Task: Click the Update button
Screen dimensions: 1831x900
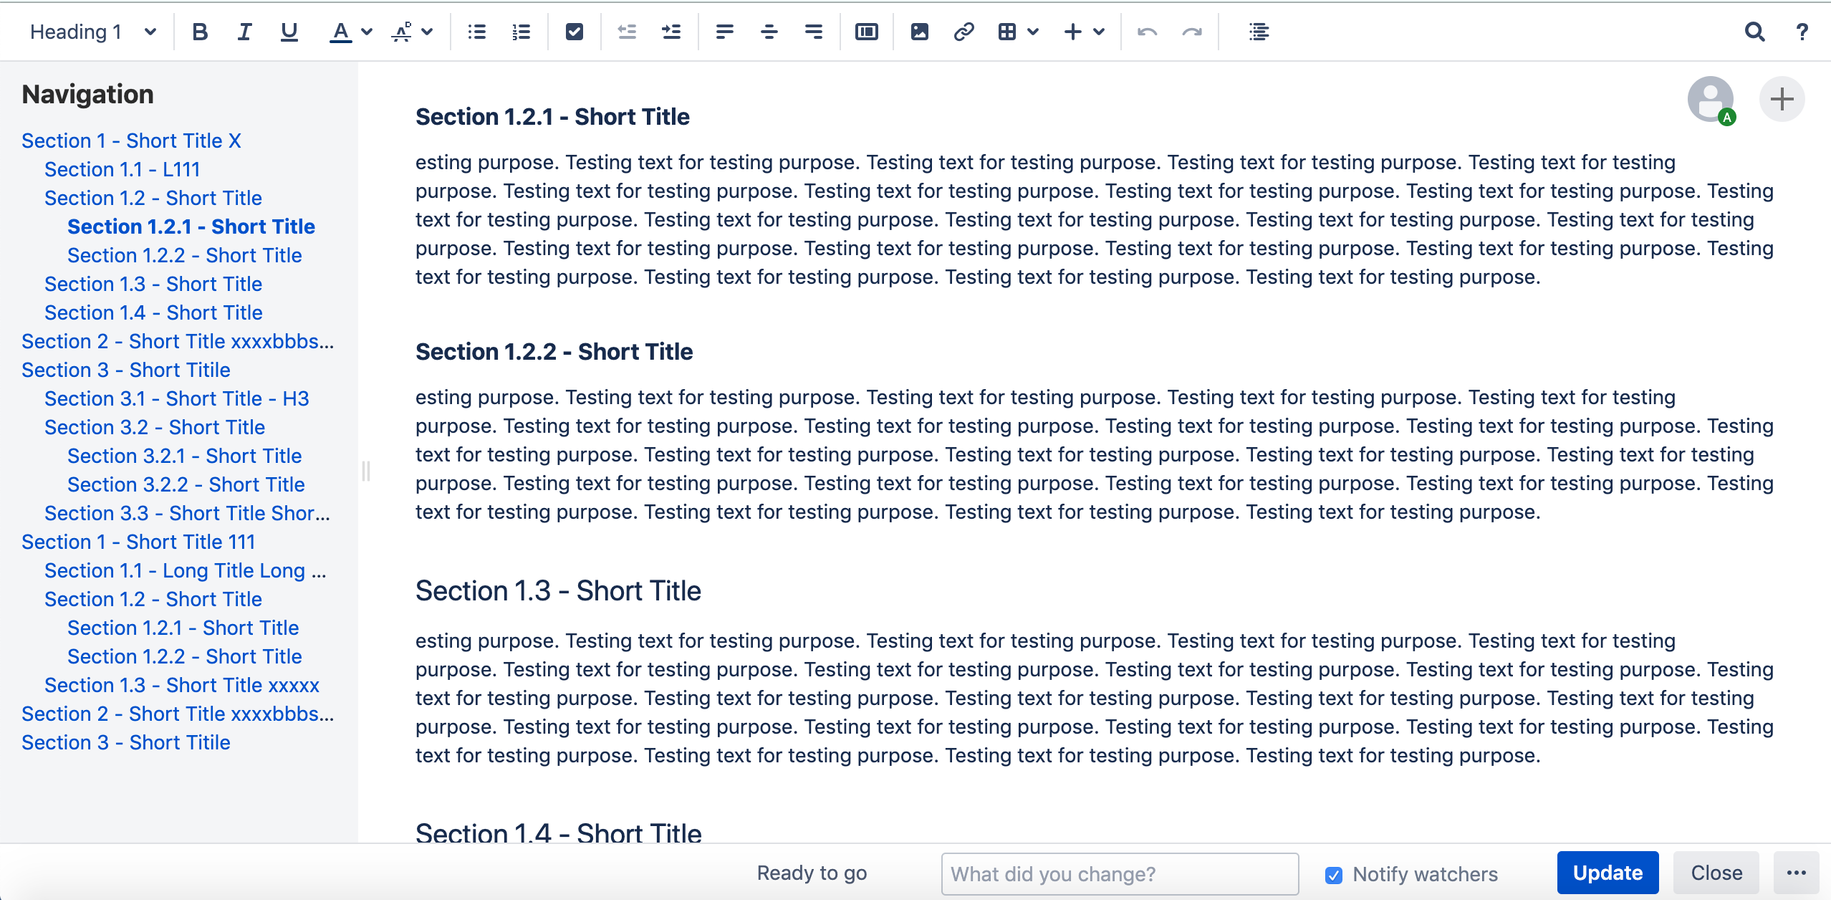Action: [x=1607, y=873]
